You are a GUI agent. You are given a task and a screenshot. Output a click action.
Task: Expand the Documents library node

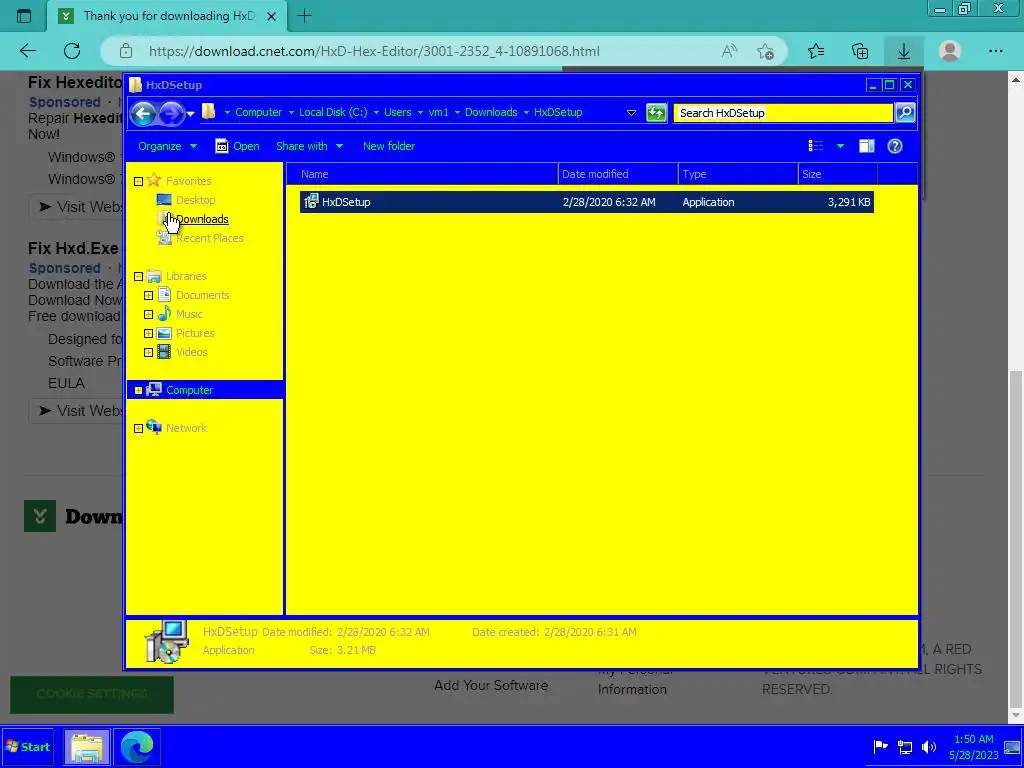[x=148, y=296]
